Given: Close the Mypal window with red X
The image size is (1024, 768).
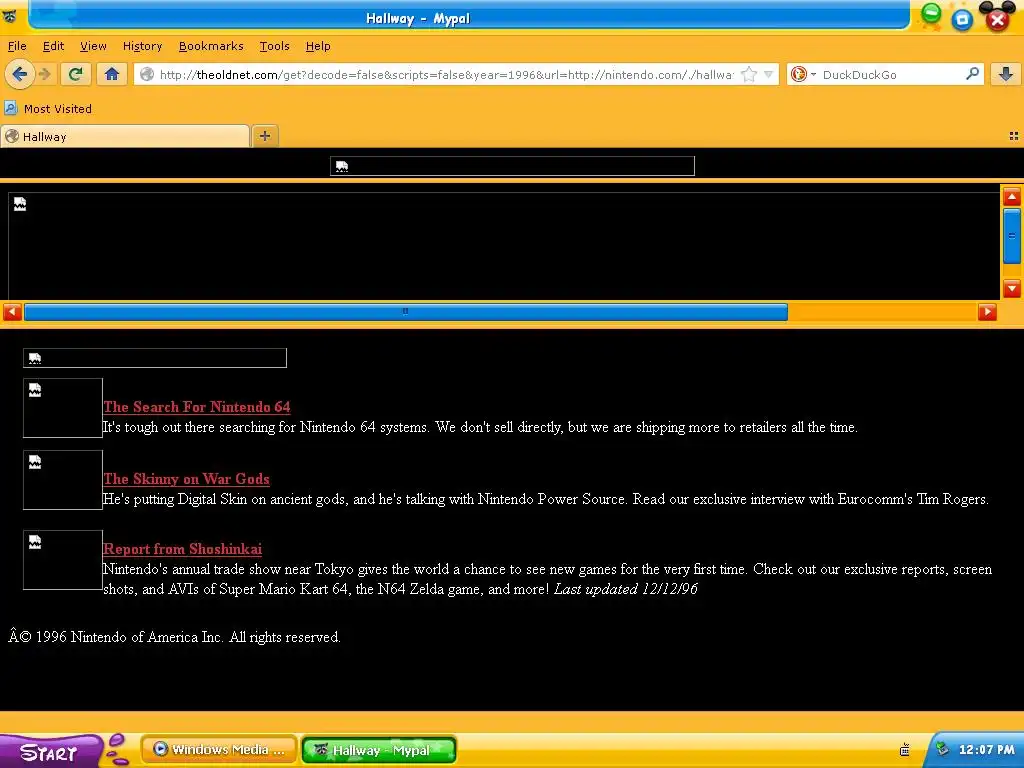Looking at the screenshot, I should [x=998, y=18].
